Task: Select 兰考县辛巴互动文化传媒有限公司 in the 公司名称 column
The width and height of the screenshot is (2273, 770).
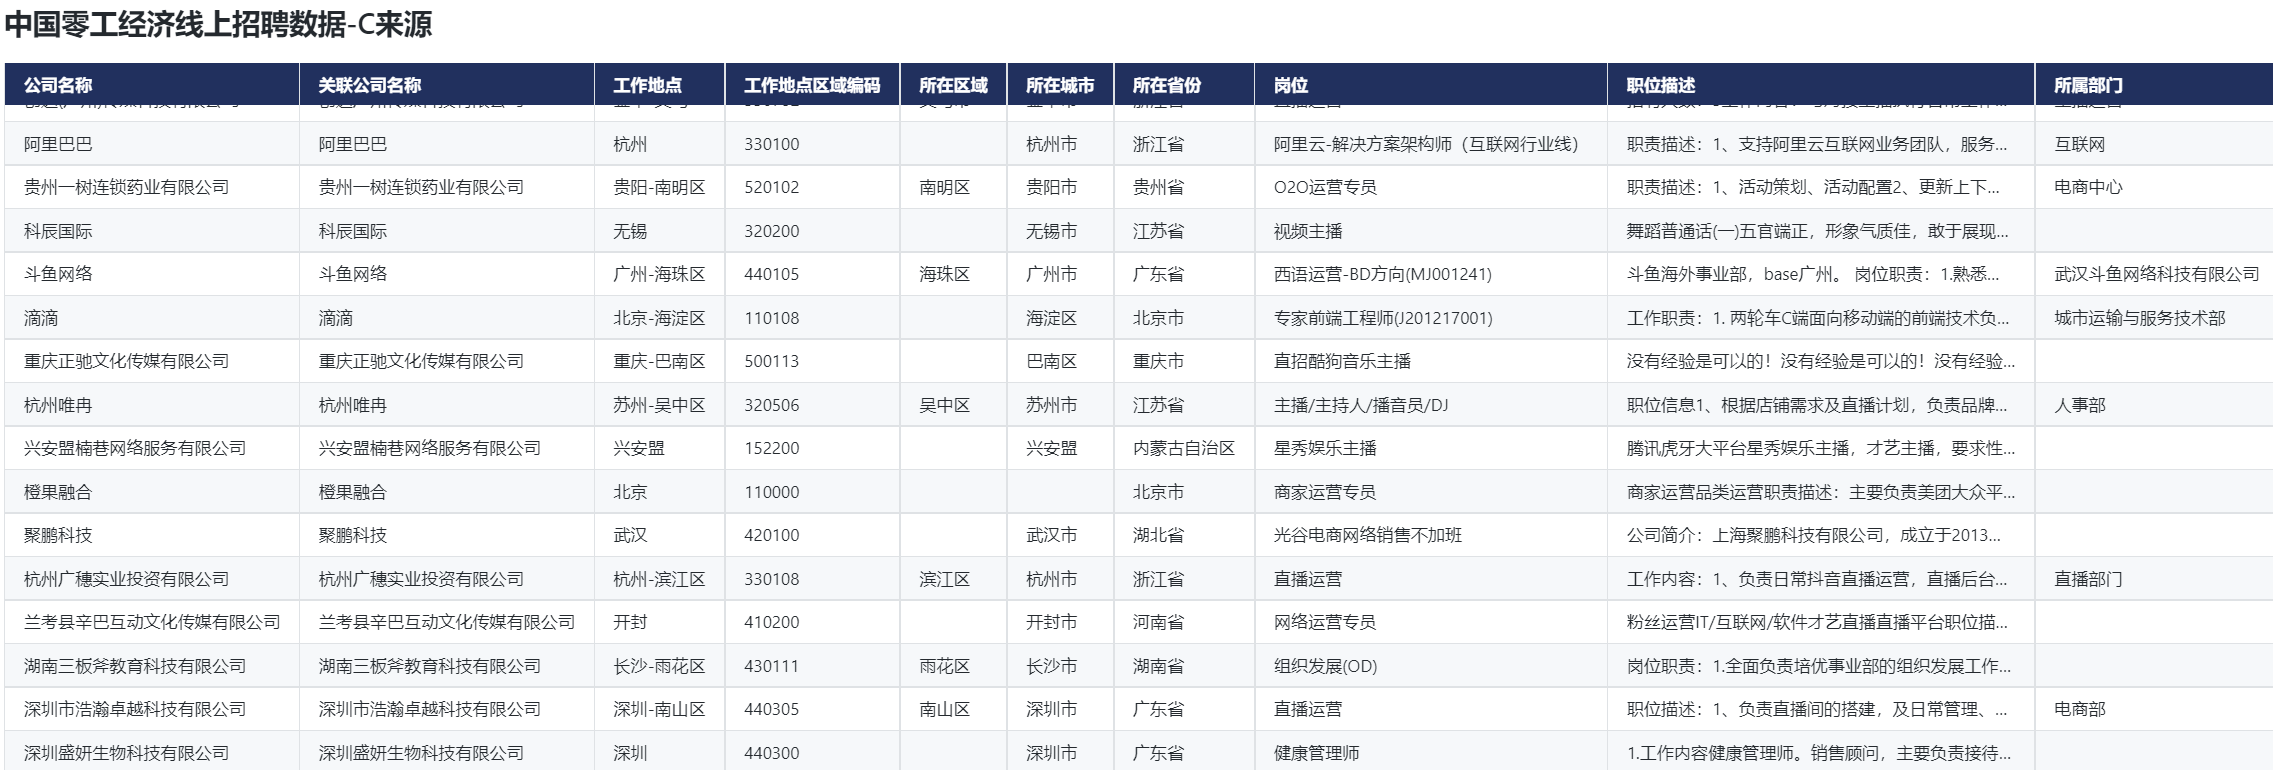Action: 152,622
